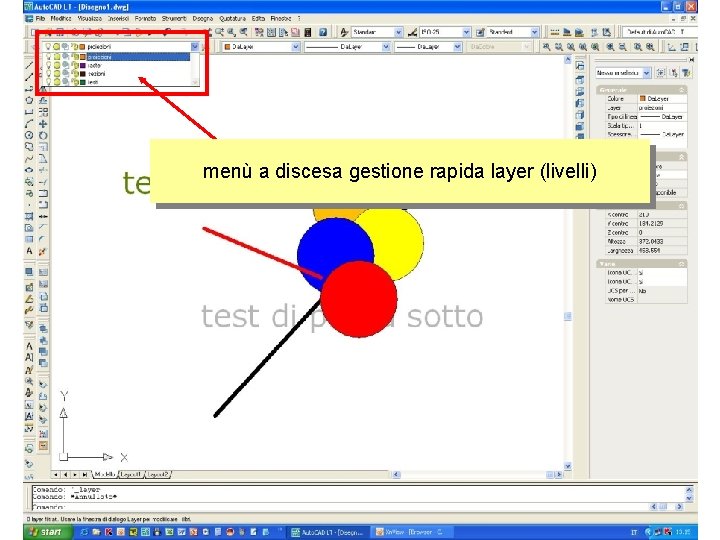The width and height of the screenshot is (720, 540).
Task: Collapse the layer dropdown arrow
Action: coord(195,46)
